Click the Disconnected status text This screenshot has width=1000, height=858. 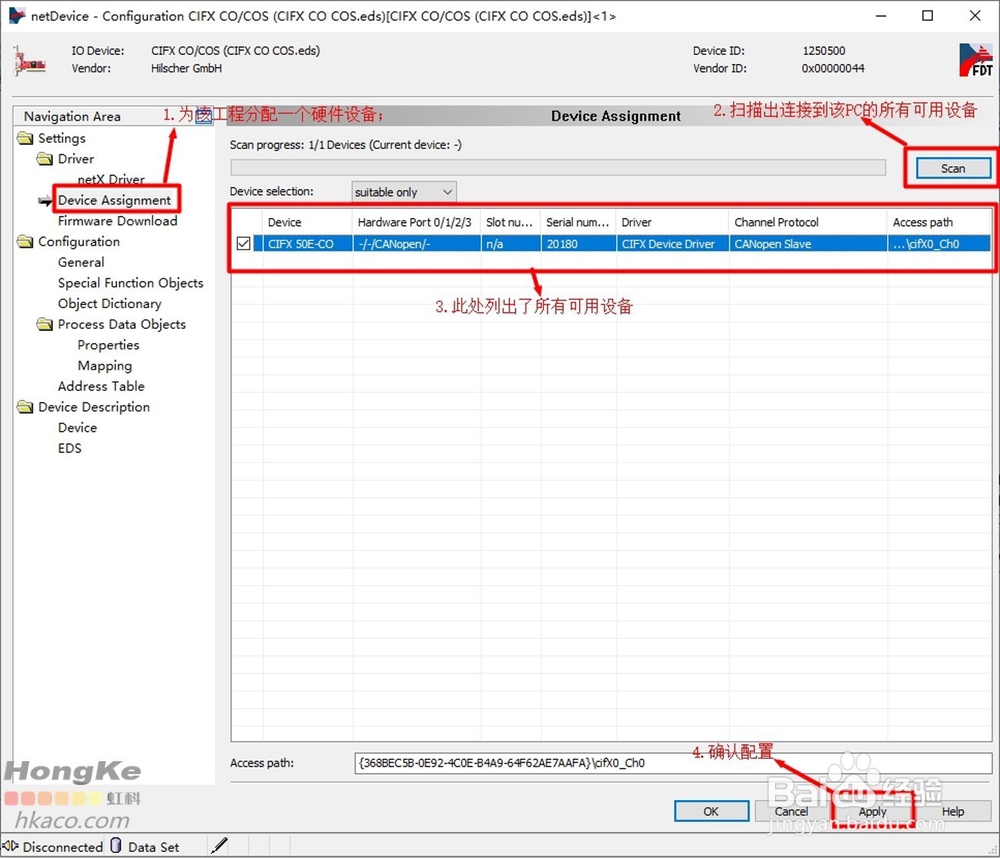pyautogui.click(x=62, y=847)
